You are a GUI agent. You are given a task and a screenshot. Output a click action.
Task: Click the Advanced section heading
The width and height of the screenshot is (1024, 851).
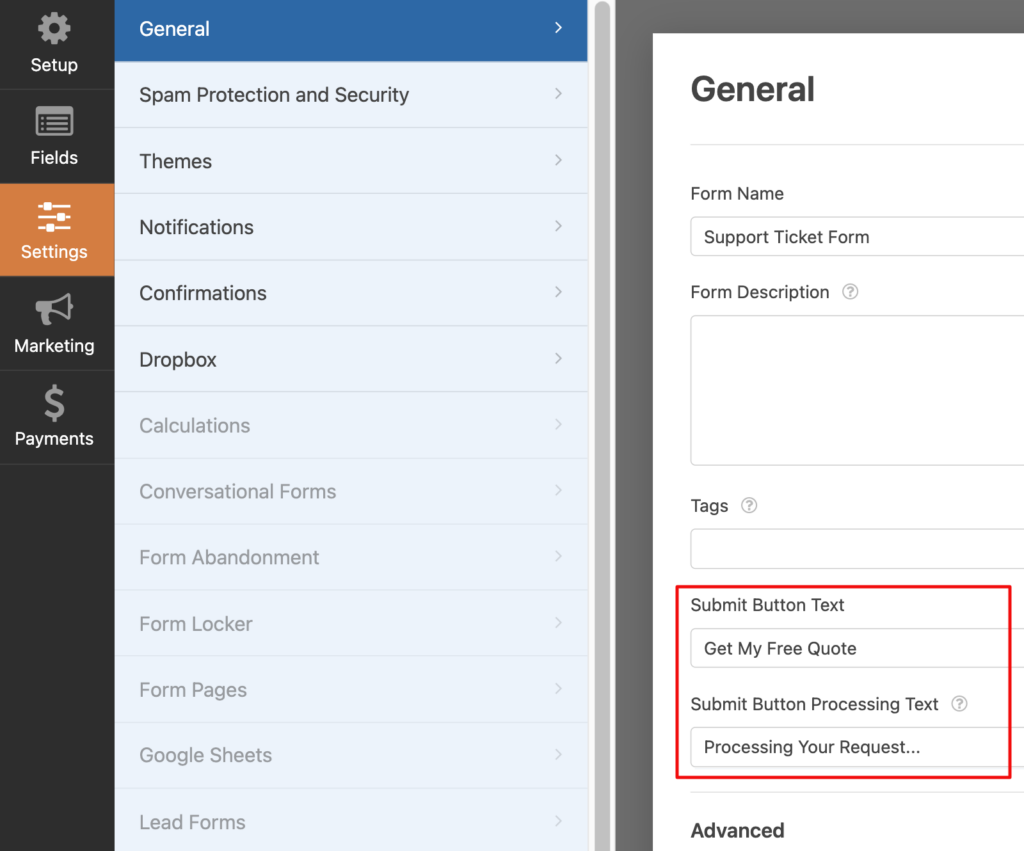[x=737, y=830]
